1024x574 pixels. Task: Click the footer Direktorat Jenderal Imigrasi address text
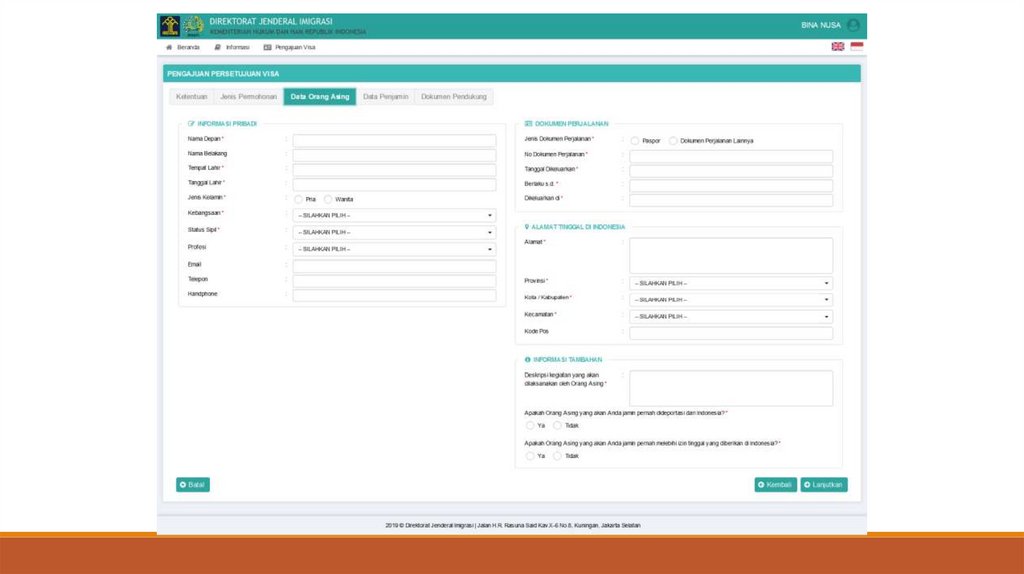click(513, 525)
